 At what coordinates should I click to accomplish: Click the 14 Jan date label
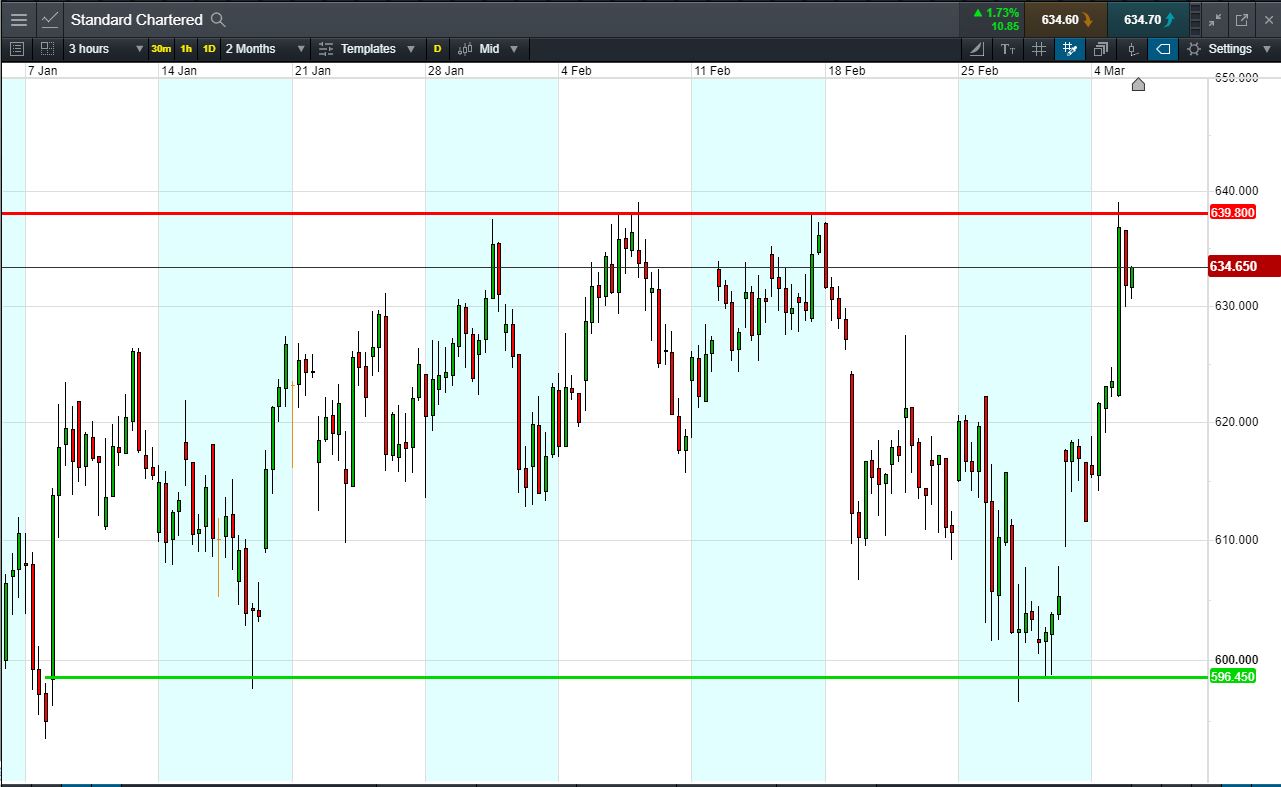click(x=179, y=70)
